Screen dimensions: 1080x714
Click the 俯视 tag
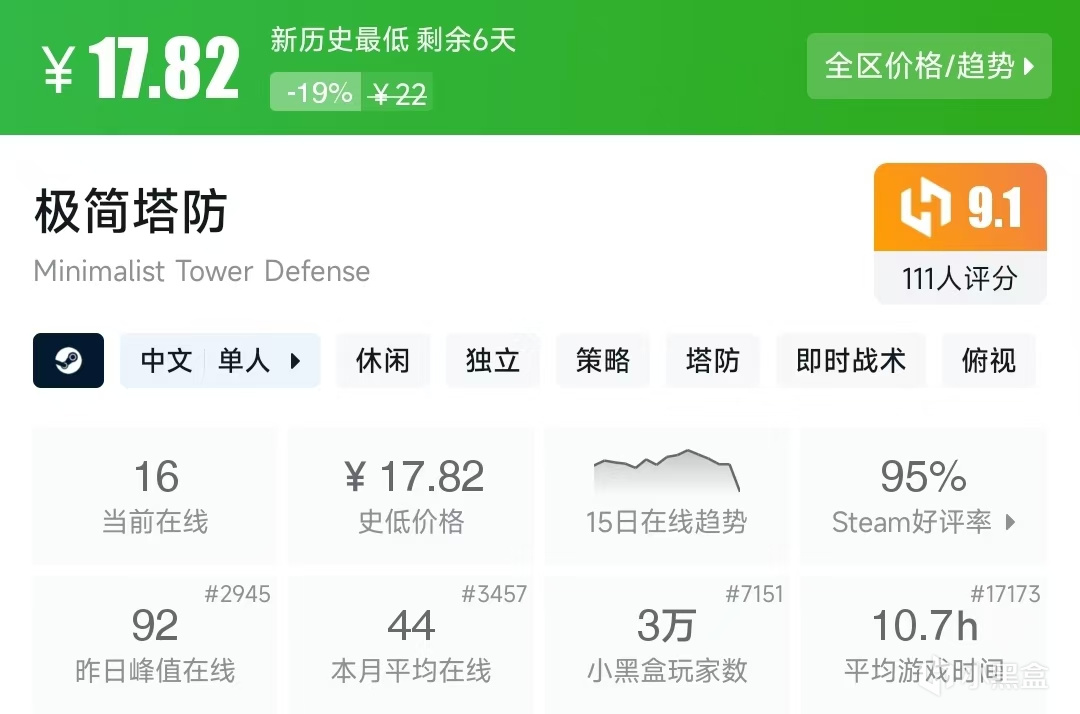pos(989,361)
